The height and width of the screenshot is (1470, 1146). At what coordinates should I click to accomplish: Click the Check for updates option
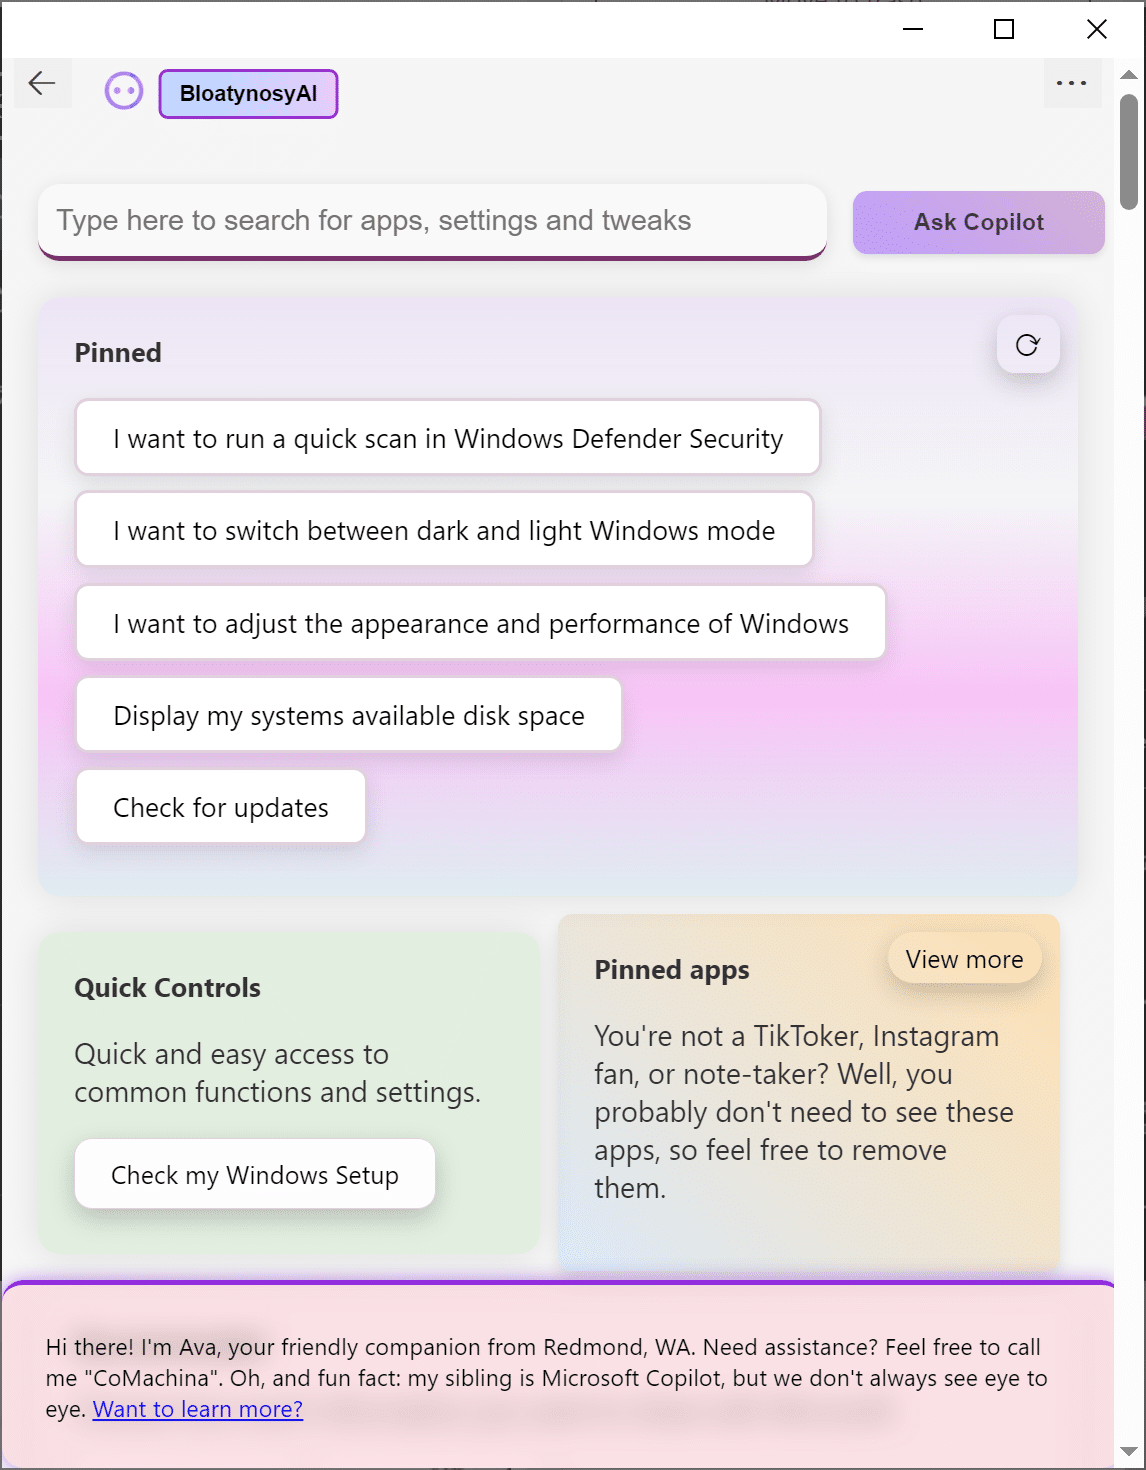point(221,807)
